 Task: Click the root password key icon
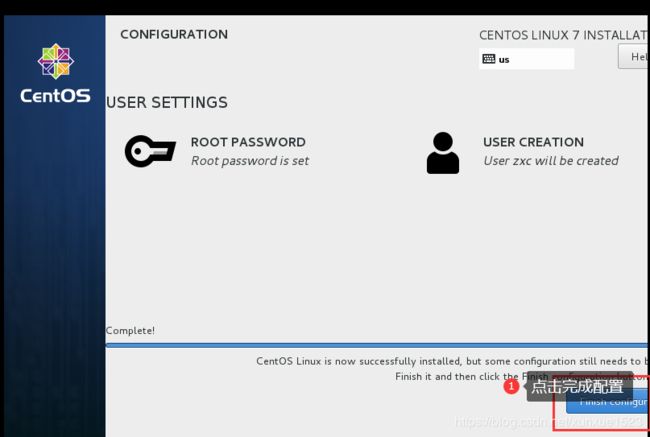click(150, 151)
